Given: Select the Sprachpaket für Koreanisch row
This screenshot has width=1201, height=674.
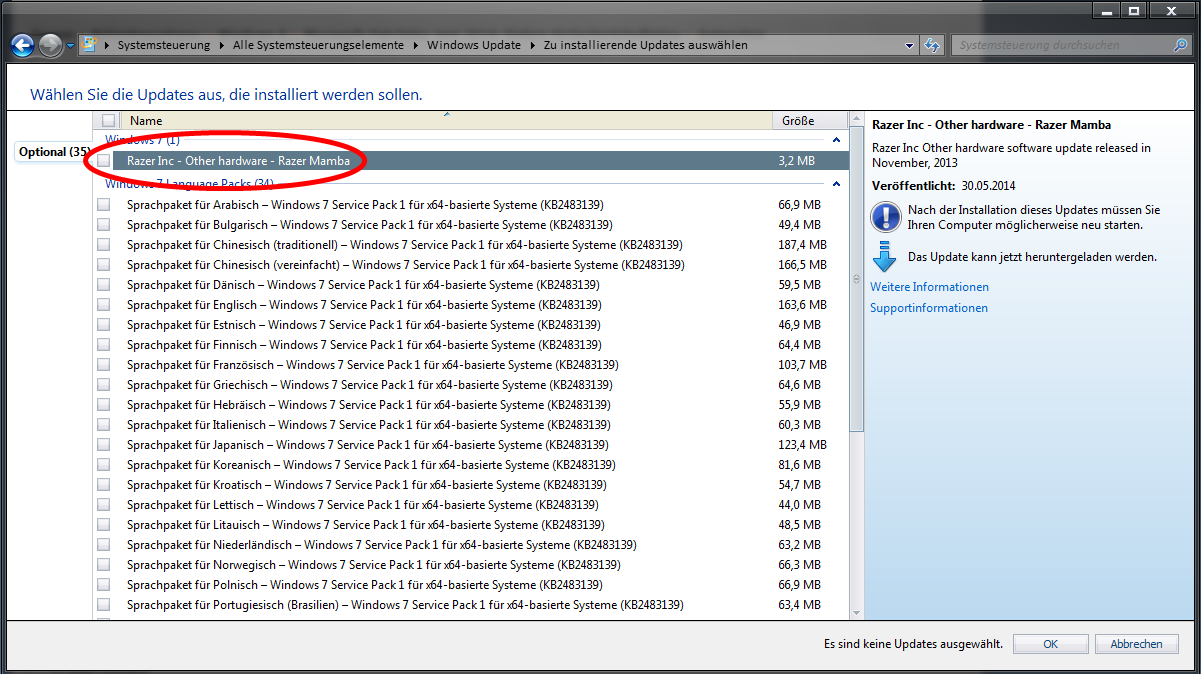Looking at the screenshot, I should tap(471, 465).
